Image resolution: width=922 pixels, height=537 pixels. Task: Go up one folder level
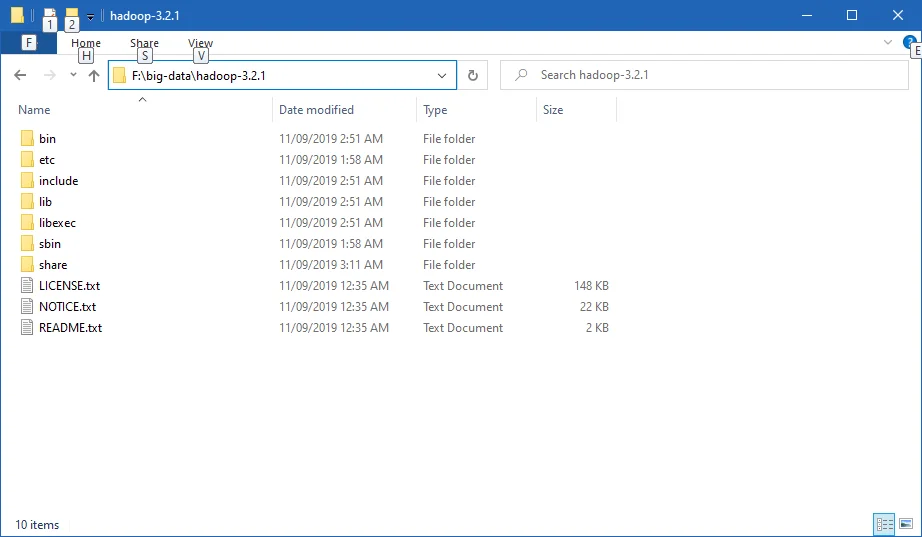pos(94,75)
